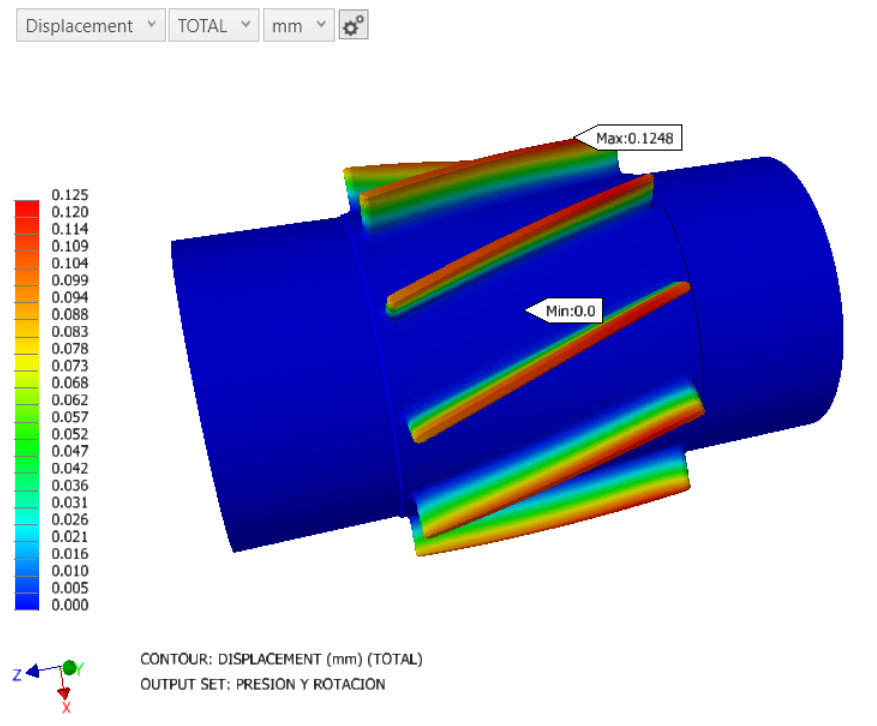Pick the yellow legend band near 0.078
The image size is (877, 726).
(27, 348)
